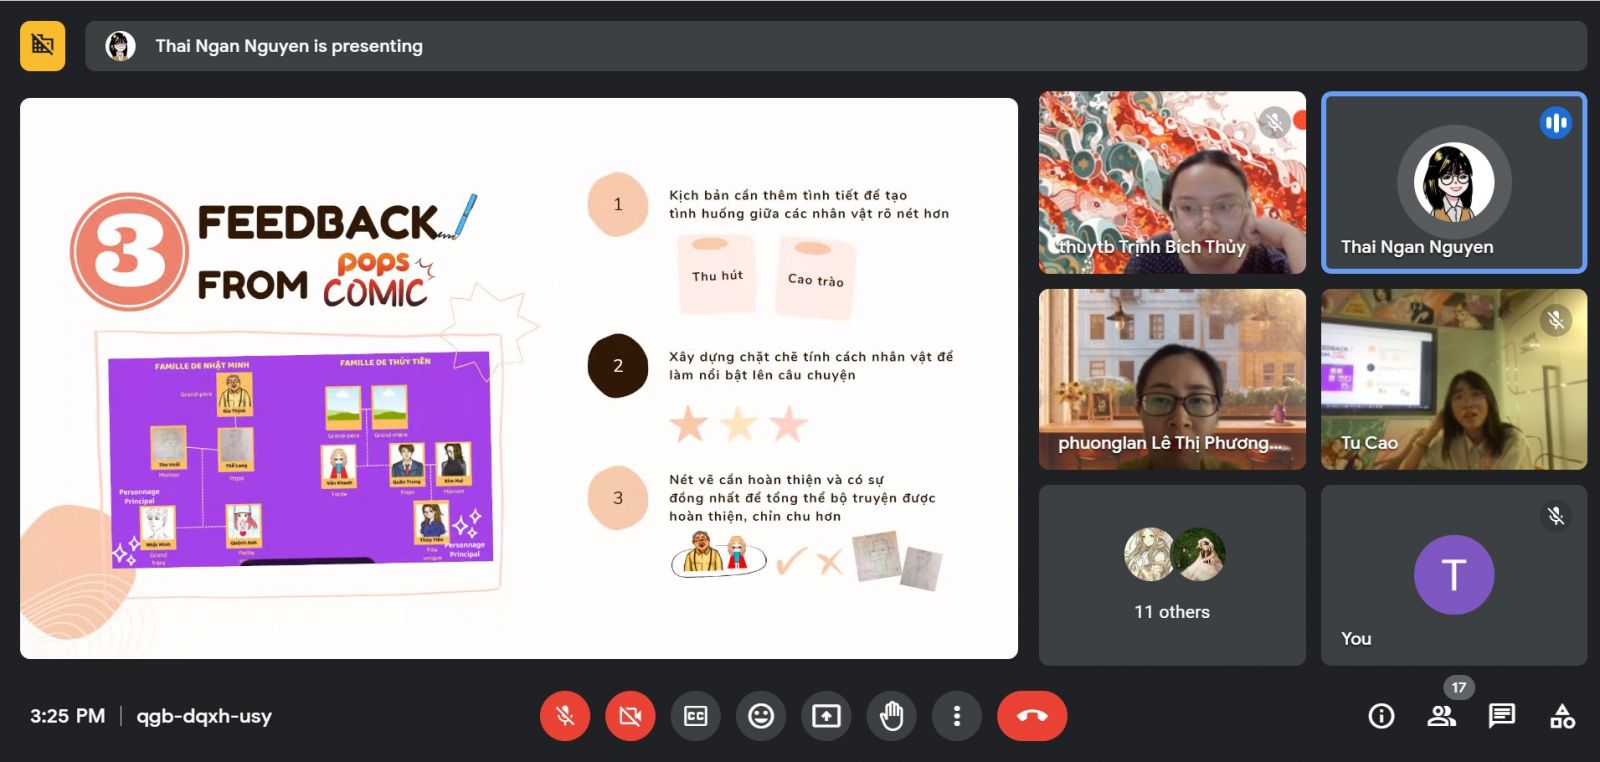Click the Present now screen share icon

coord(826,716)
